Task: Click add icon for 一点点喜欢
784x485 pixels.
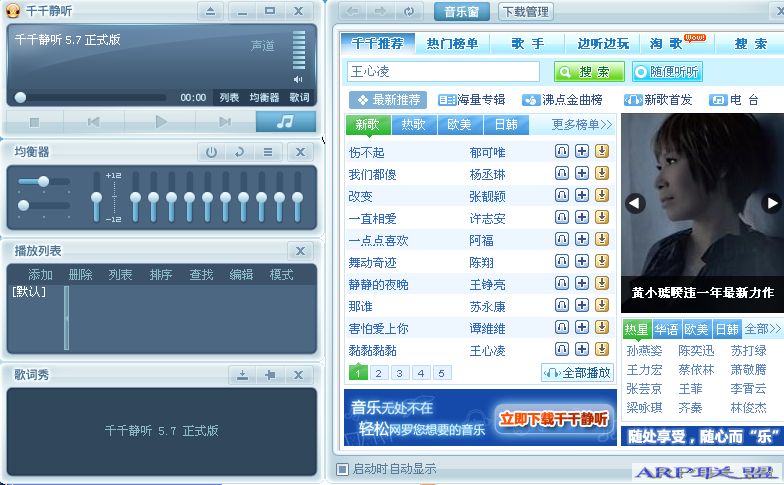Action: pyautogui.click(x=582, y=239)
